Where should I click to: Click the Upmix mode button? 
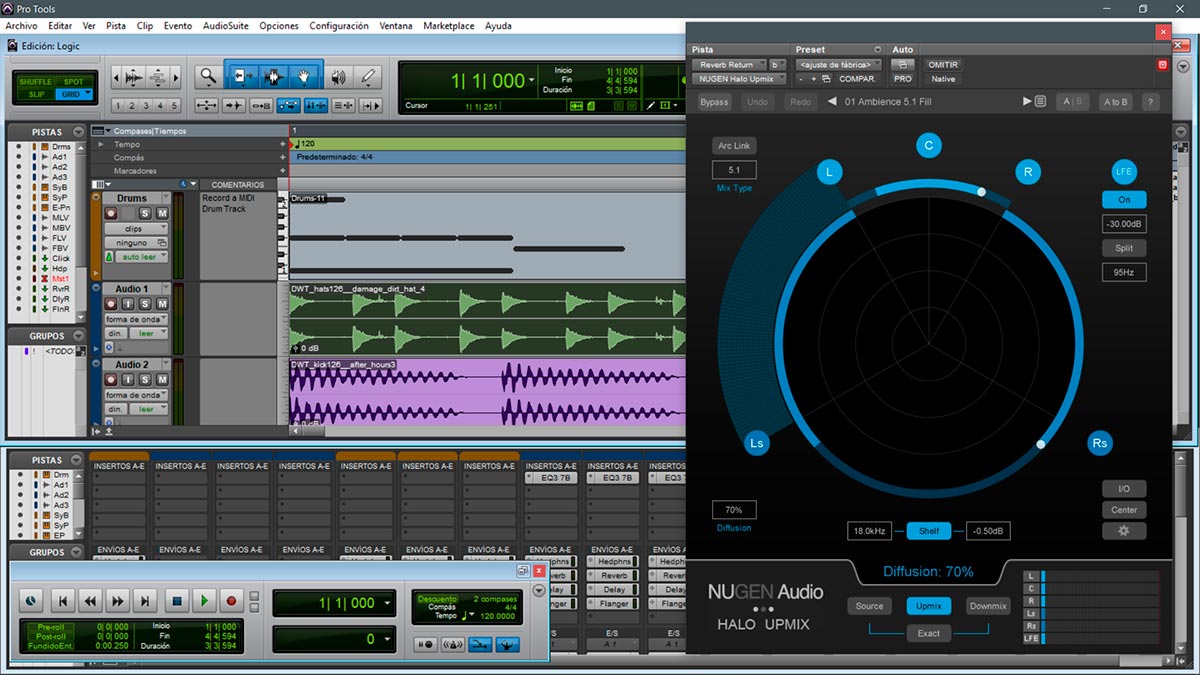coord(929,606)
